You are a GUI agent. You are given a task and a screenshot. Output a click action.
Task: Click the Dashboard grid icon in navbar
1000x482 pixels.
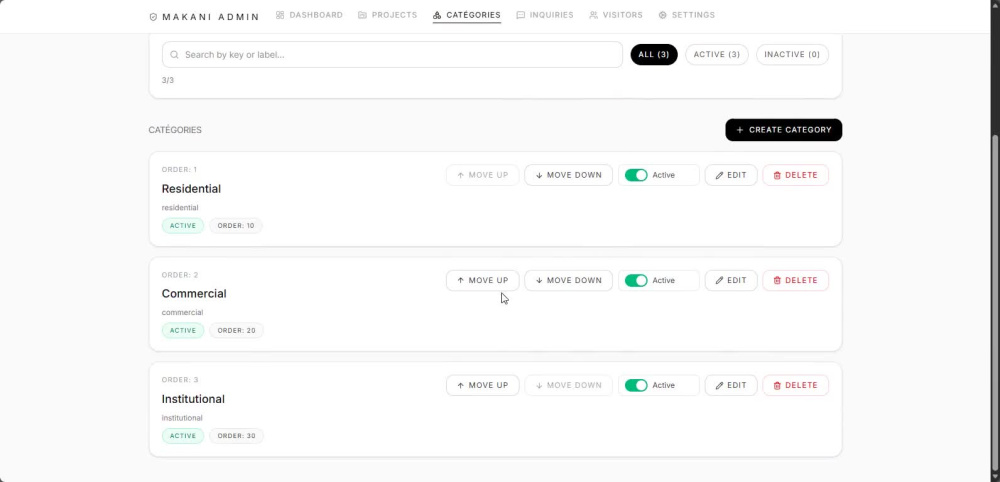(280, 15)
